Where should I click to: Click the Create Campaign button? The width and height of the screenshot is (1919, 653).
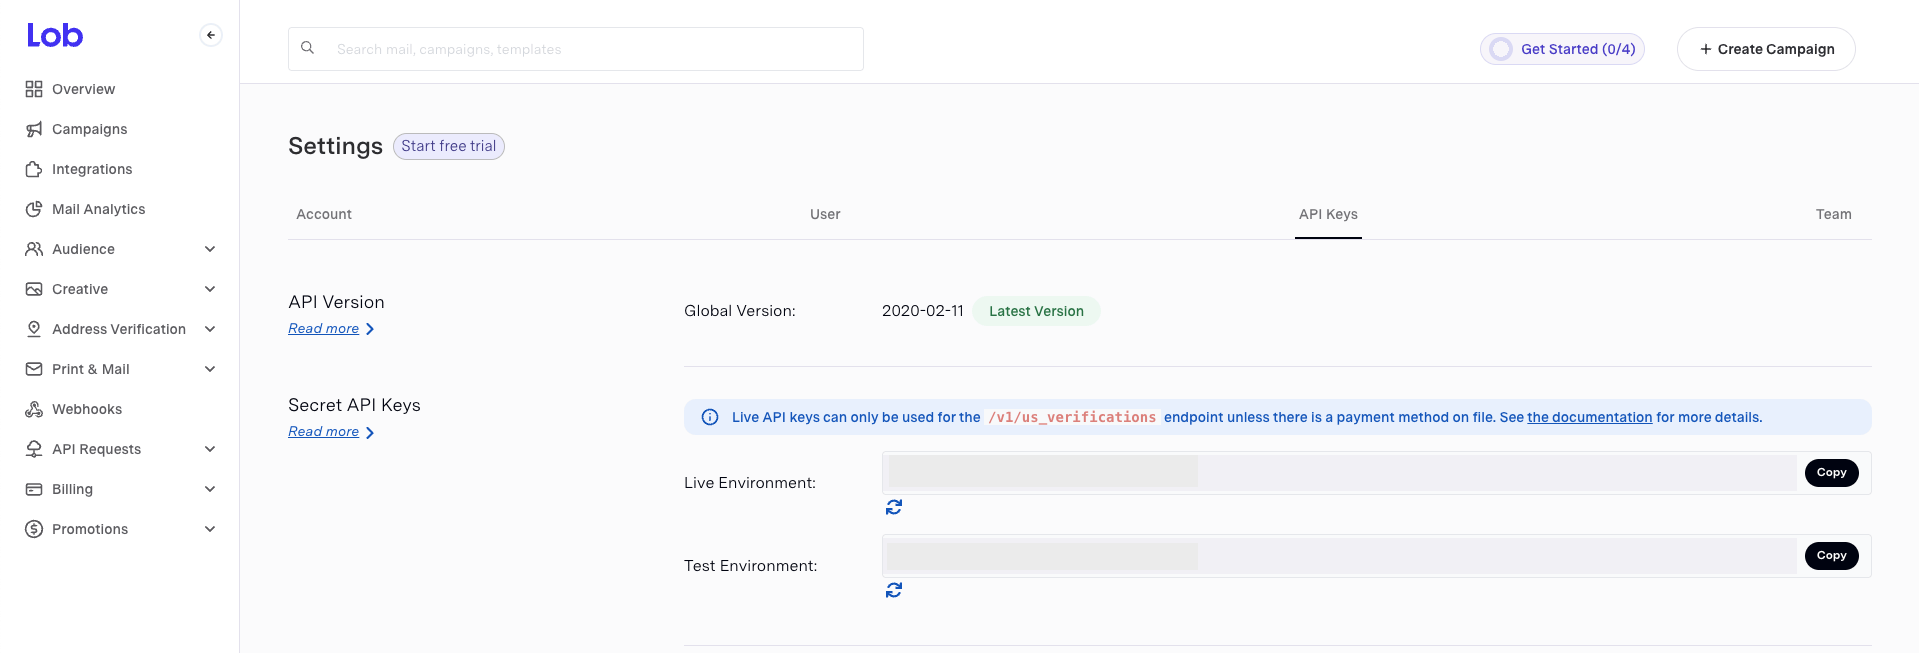(1766, 49)
